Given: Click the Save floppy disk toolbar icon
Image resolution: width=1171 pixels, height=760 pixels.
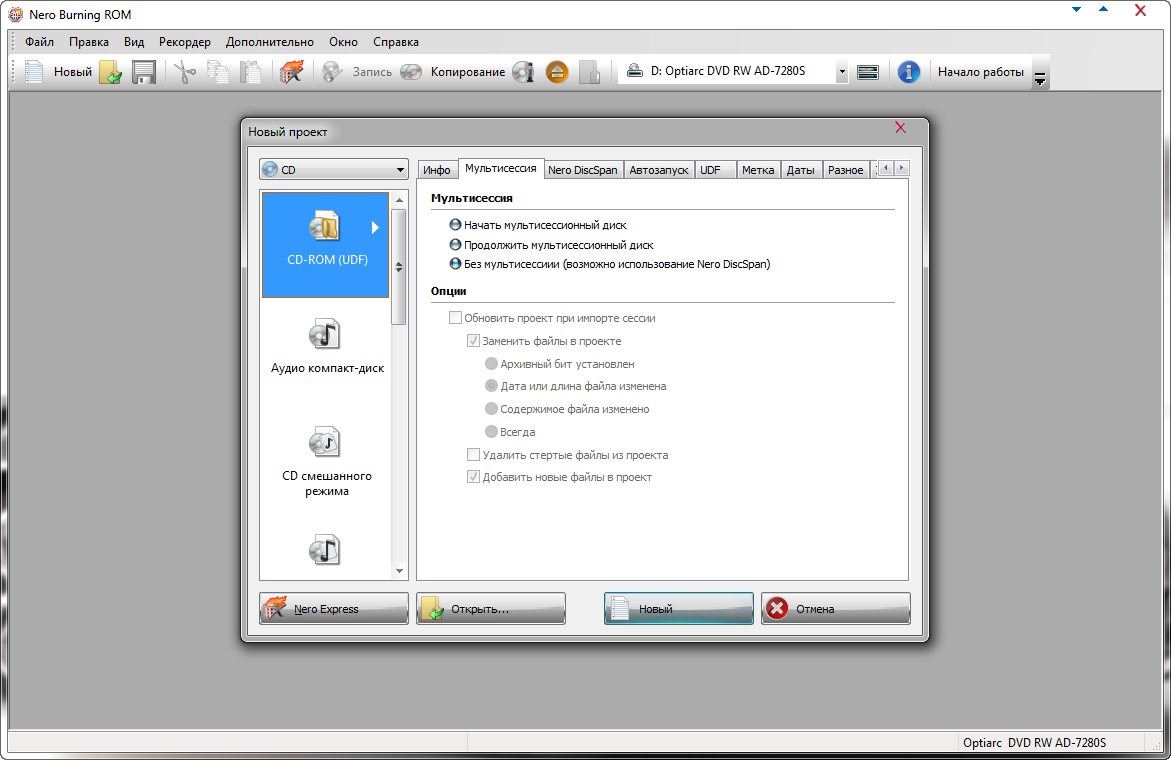Looking at the screenshot, I should pos(144,72).
